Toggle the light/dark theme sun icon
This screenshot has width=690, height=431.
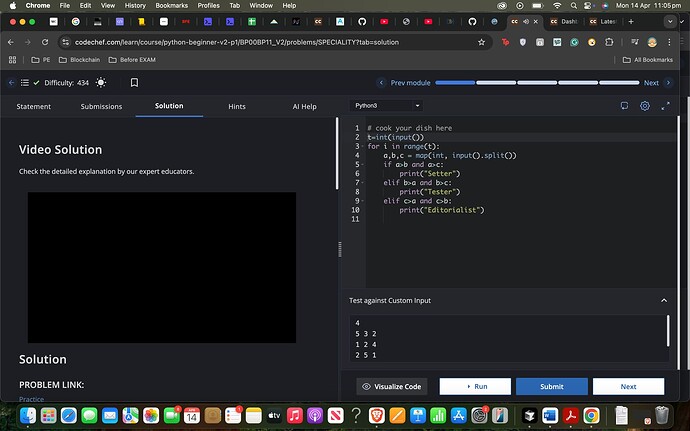(101, 82)
